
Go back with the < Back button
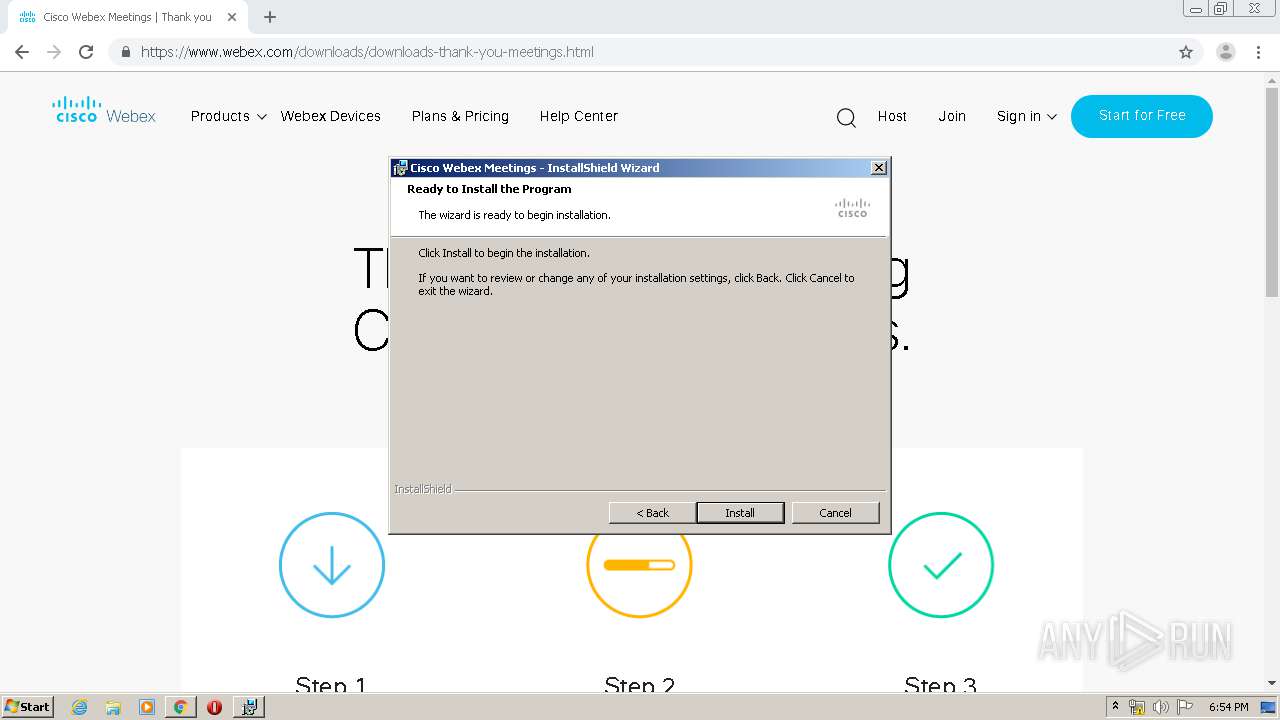pos(652,513)
